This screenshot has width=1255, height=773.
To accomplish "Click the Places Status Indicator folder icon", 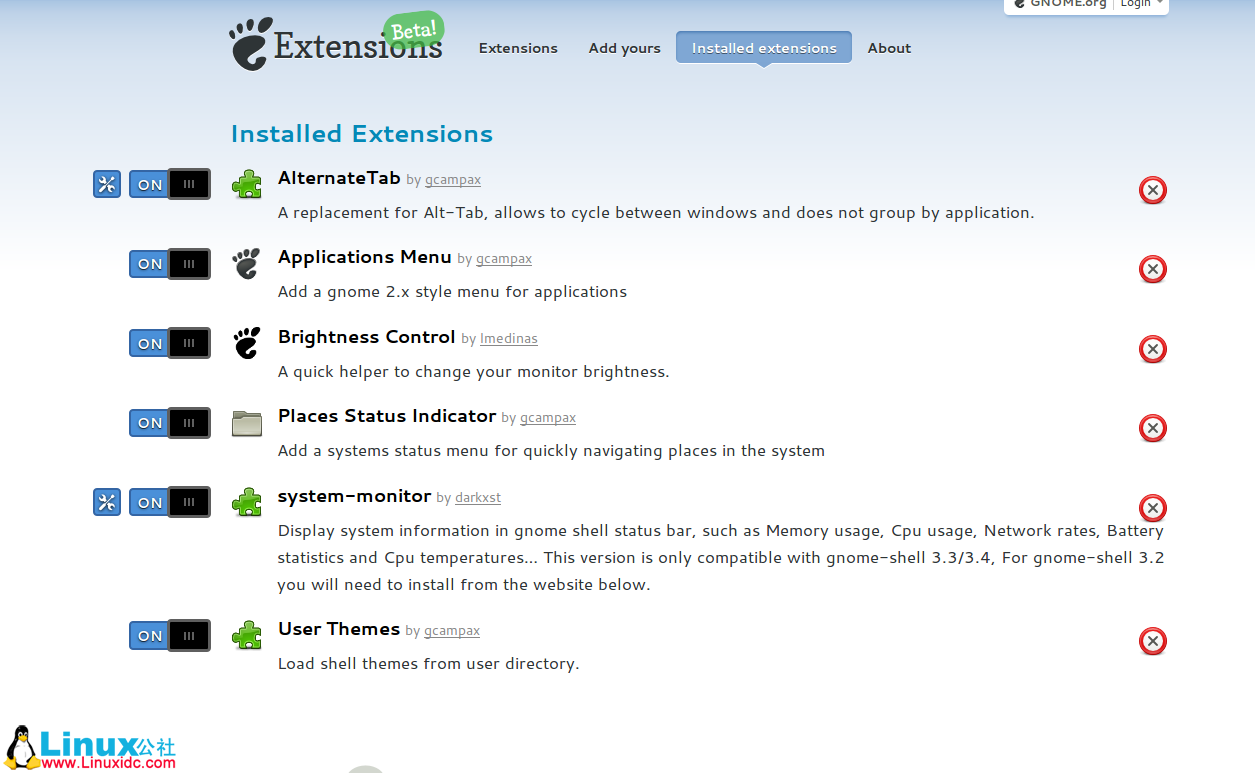I will (247, 423).
